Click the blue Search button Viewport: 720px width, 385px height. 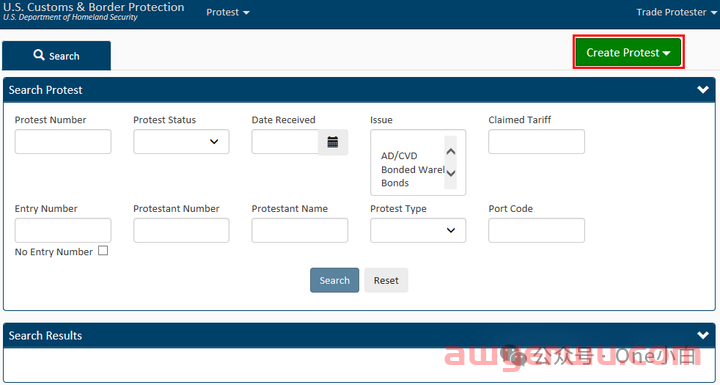334,280
